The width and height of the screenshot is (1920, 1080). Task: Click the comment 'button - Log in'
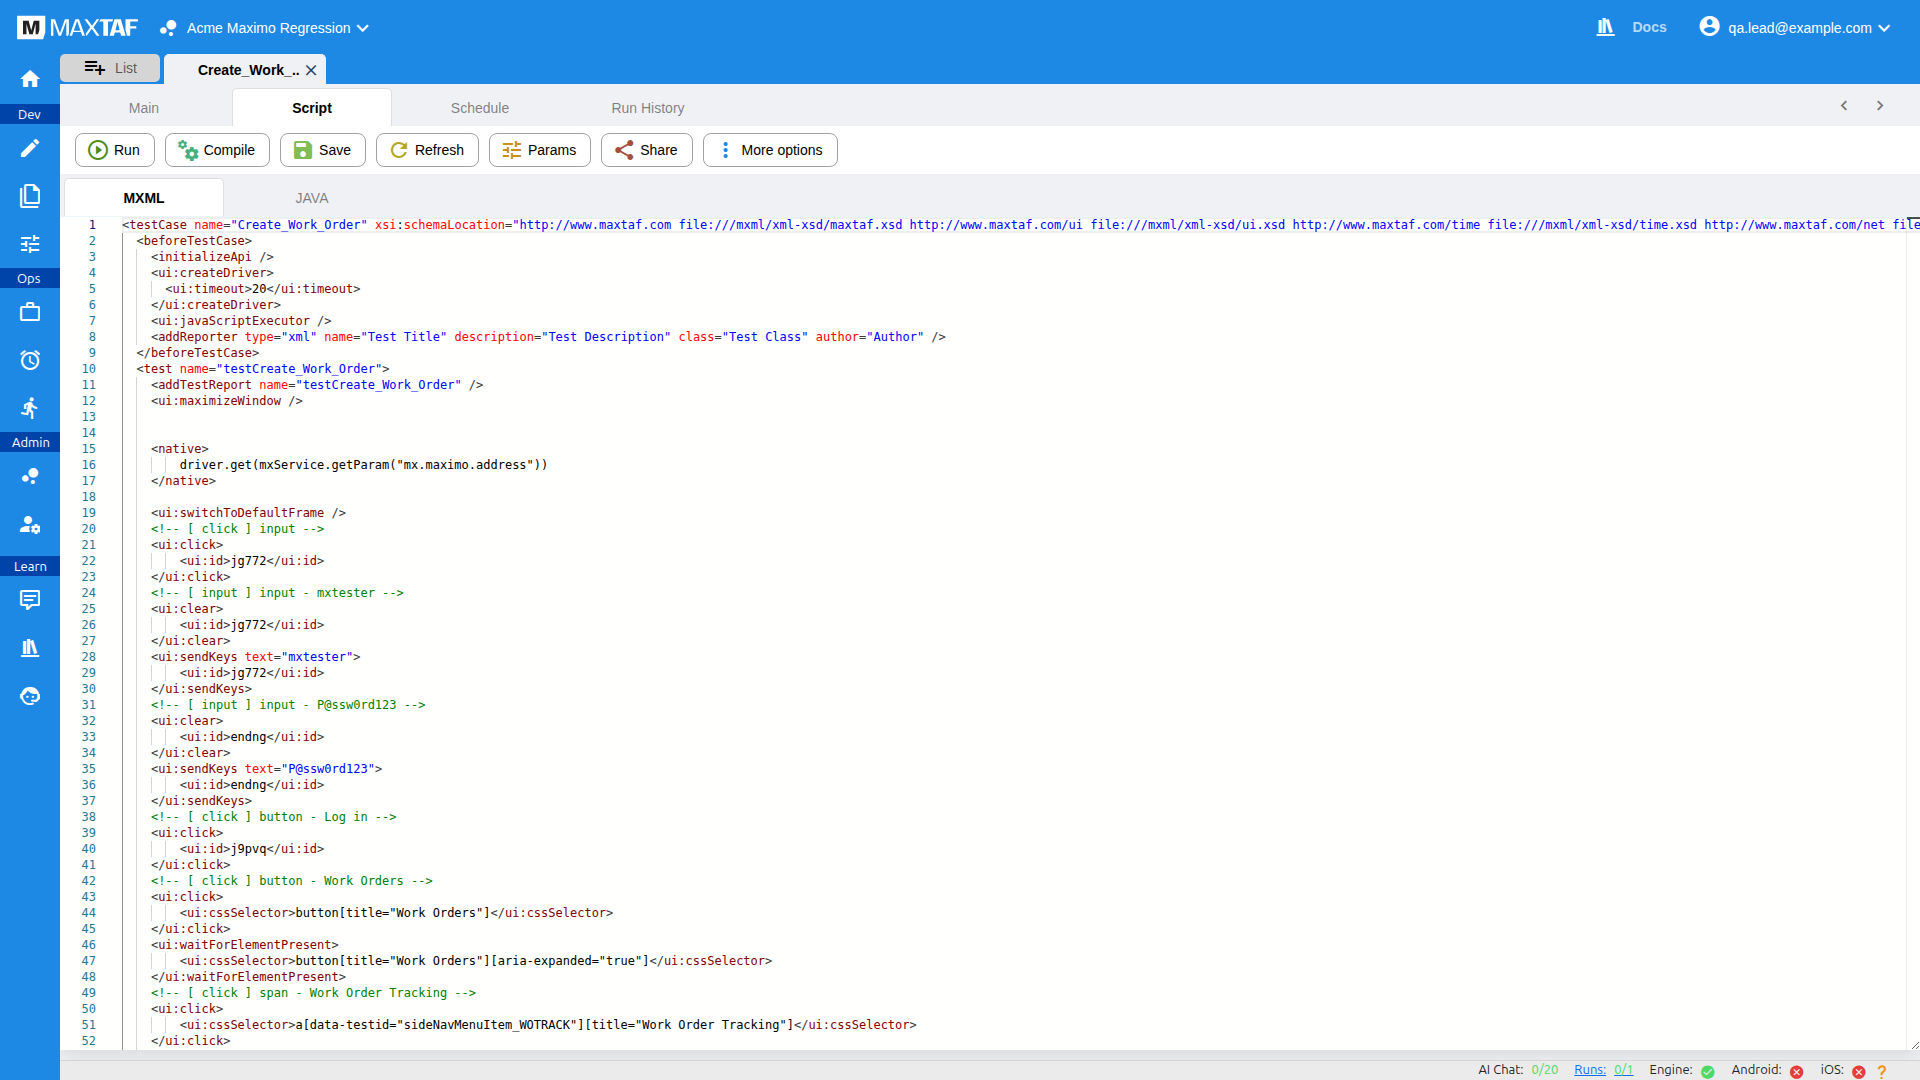[x=274, y=817]
